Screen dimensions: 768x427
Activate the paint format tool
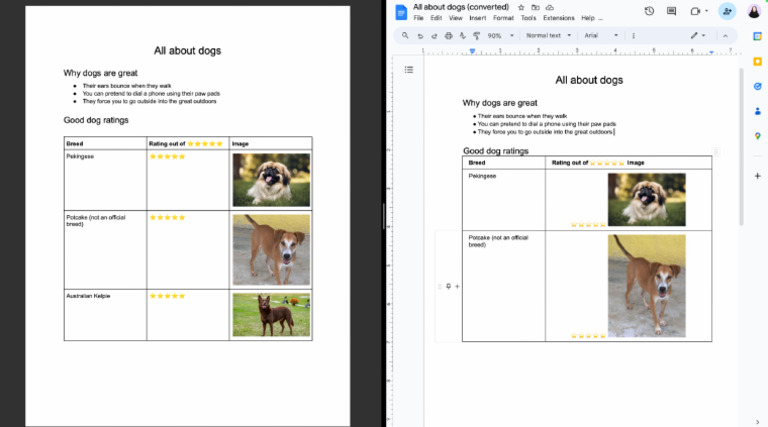coord(476,36)
